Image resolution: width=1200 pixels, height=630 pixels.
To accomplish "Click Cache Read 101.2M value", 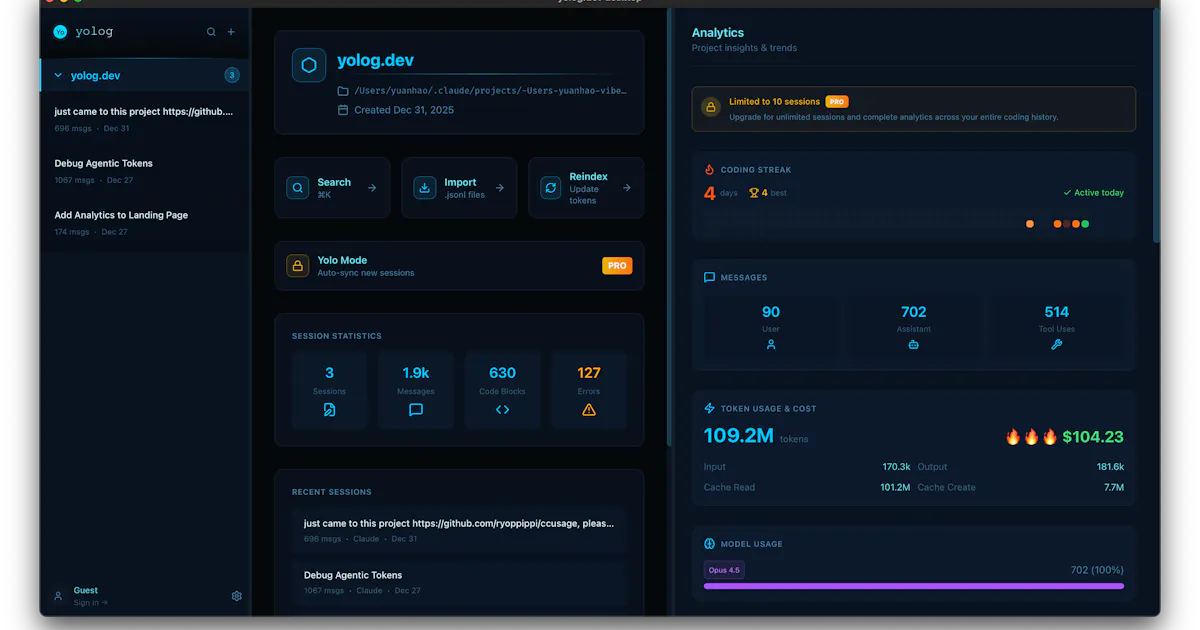I will [895, 488].
